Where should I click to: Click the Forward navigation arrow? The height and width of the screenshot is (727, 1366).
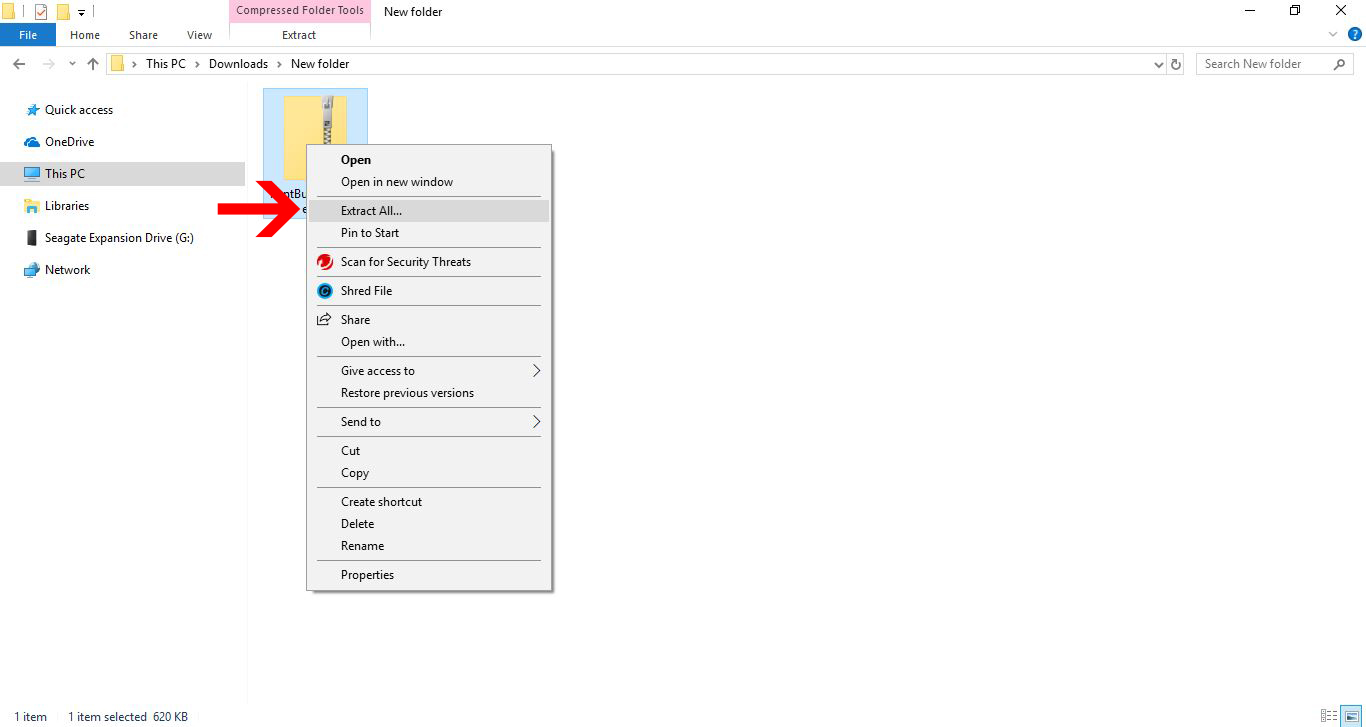(48, 64)
